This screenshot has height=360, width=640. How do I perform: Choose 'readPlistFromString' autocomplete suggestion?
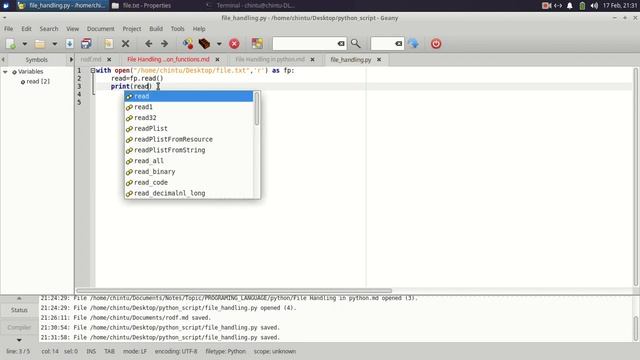pyautogui.click(x=189, y=150)
